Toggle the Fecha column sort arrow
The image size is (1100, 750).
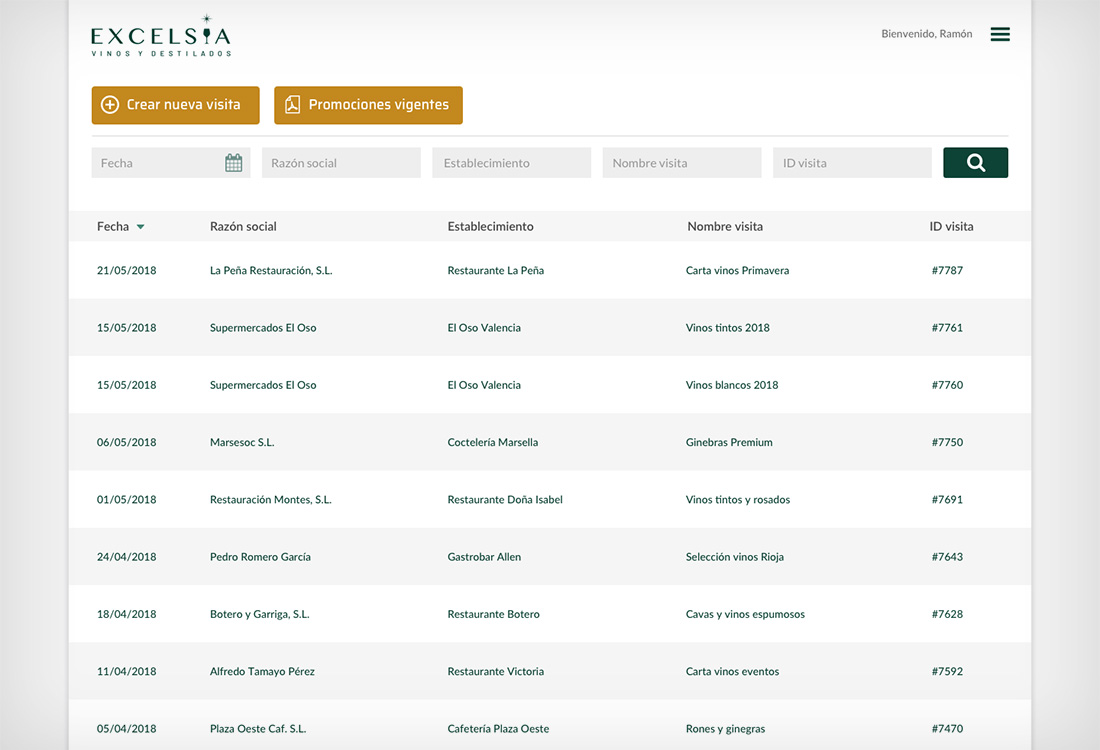(140, 227)
